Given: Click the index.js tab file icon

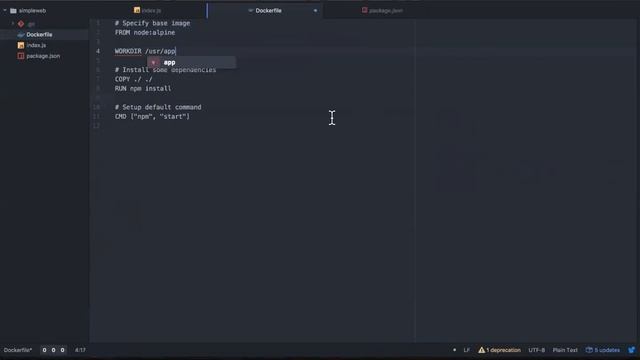Looking at the screenshot, I should tap(137, 10).
